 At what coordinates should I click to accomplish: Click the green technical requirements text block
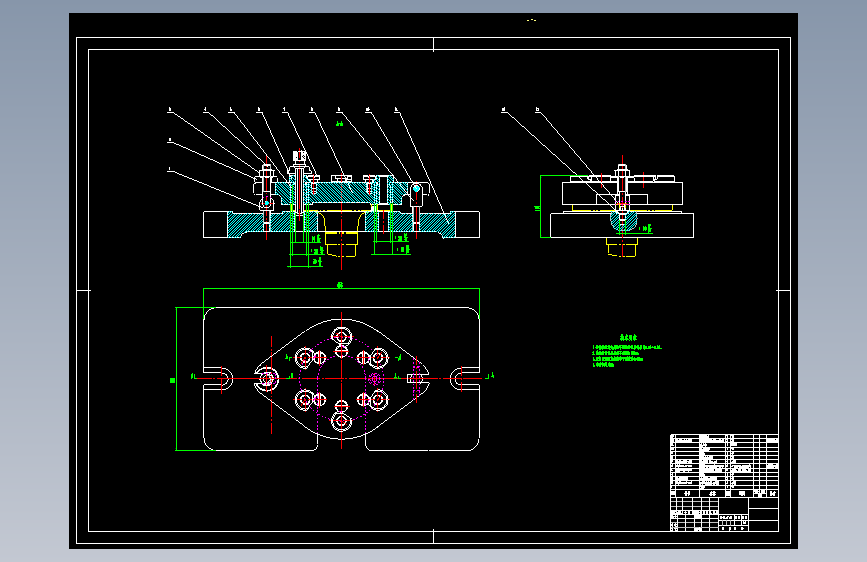(627, 351)
